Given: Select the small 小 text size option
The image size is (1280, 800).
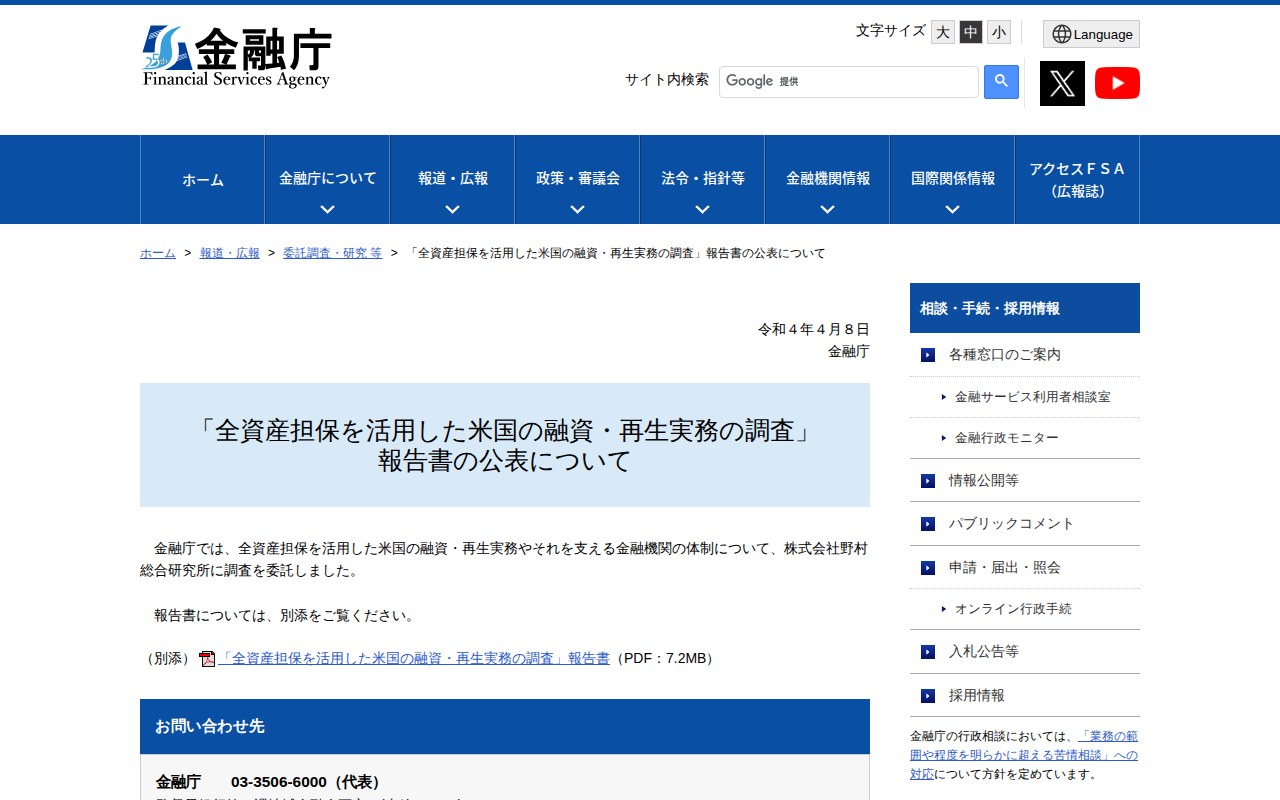Looking at the screenshot, I should [998, 32].
